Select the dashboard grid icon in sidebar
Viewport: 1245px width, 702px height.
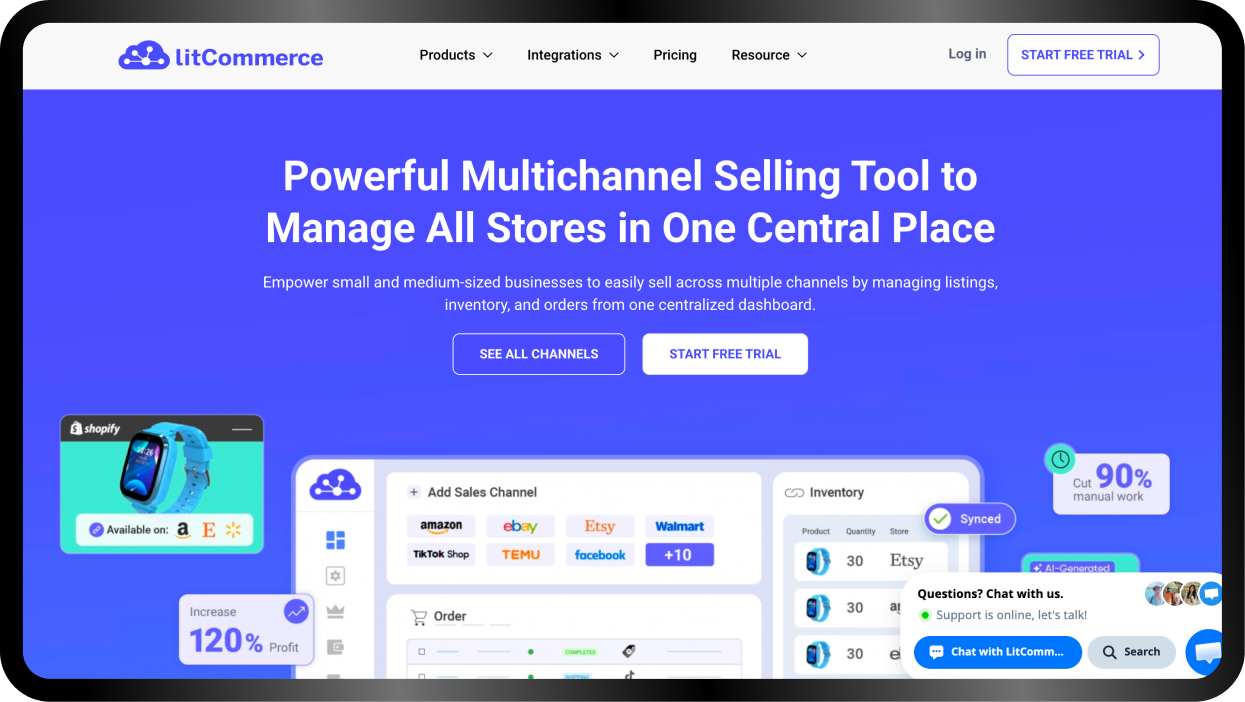335,540
